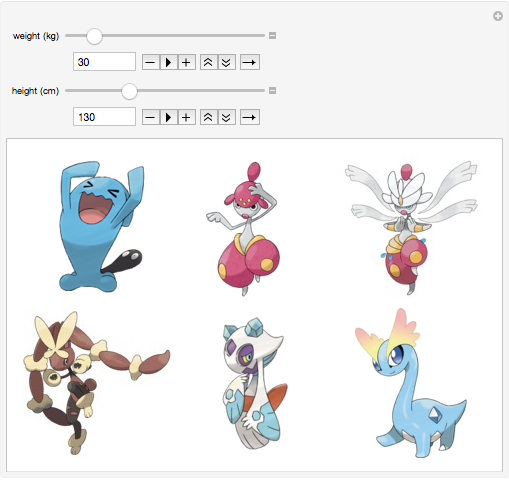Image resolution: width=509 pixels, height=480 pixels.
Task: Click the weight value field showing 30
Action: pyautogui.click(x=104, y=62)
